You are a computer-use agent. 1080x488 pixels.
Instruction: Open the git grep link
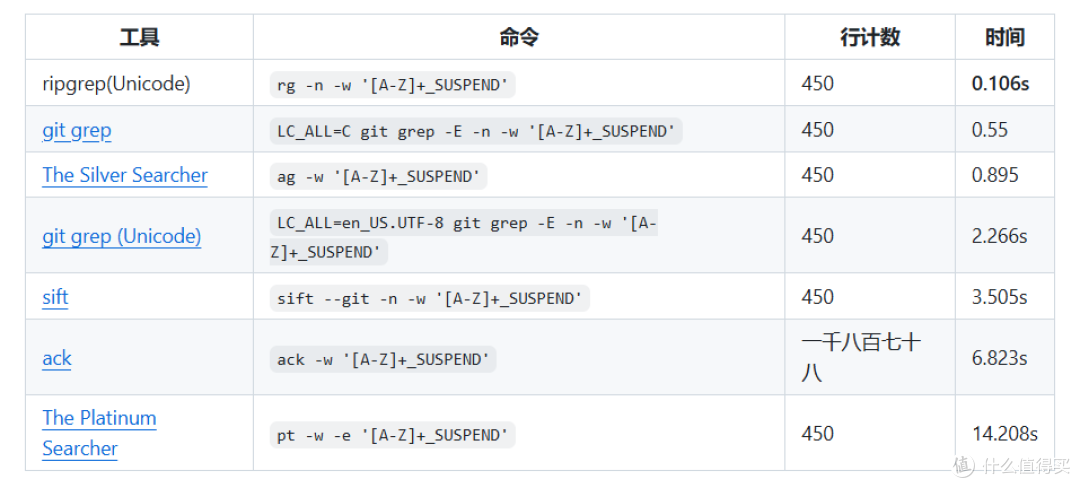[76, 130]
